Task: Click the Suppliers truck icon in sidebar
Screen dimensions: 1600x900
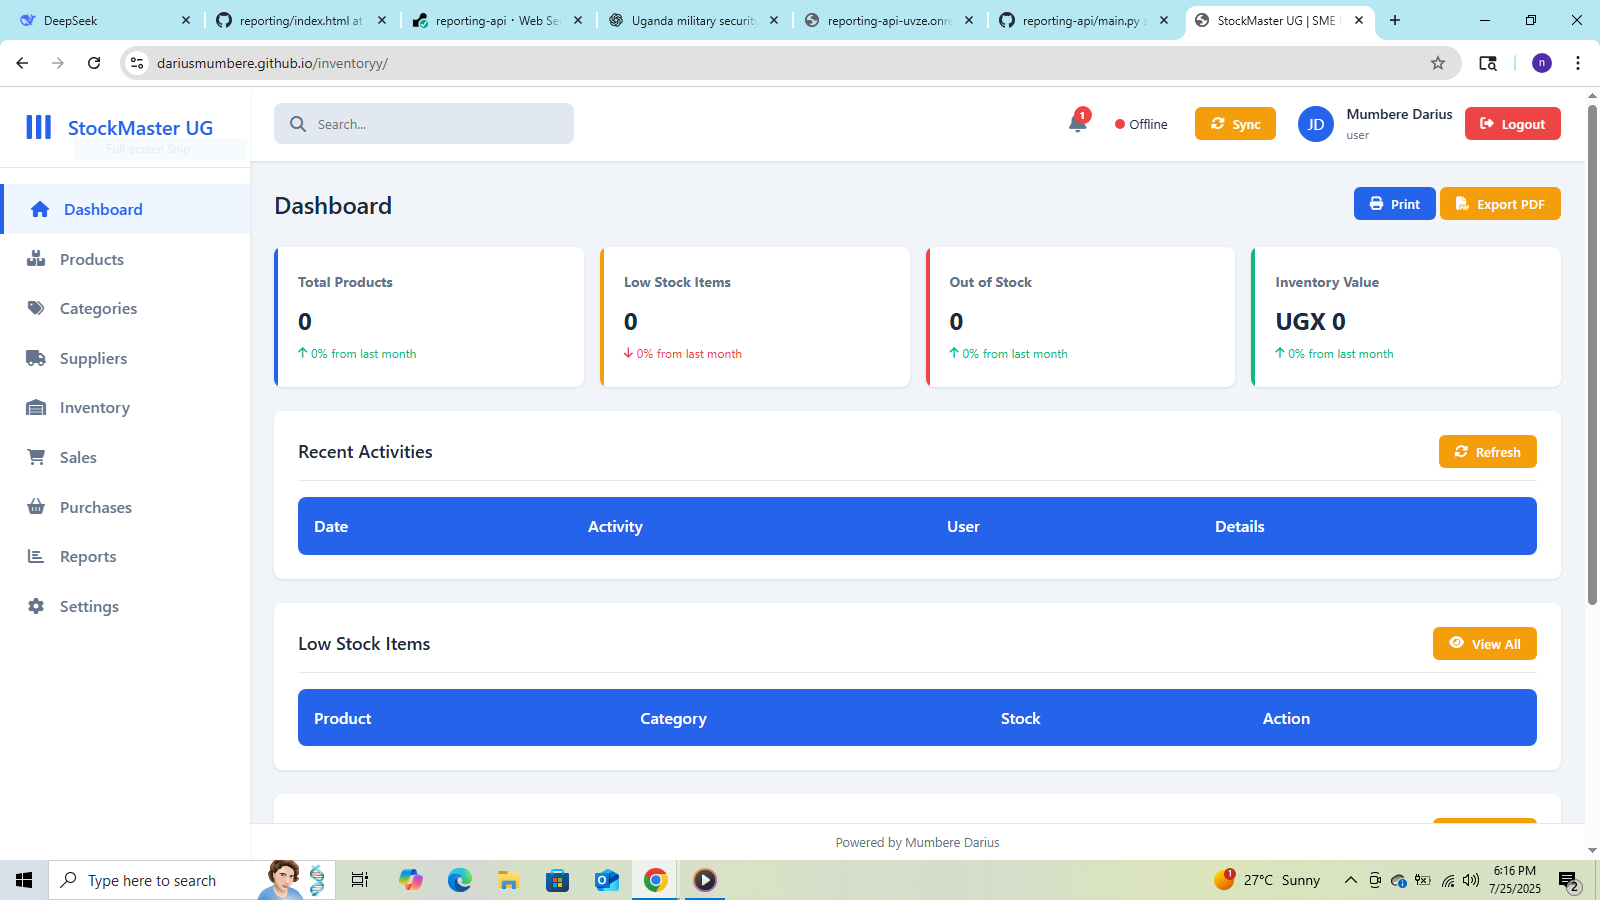Action: [36, 358]
